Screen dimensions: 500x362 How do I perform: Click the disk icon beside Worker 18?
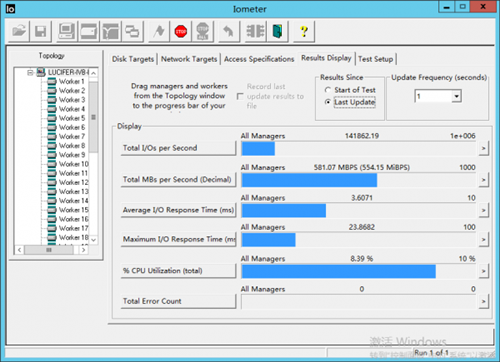pyautogui.click(x=52, y=237)
